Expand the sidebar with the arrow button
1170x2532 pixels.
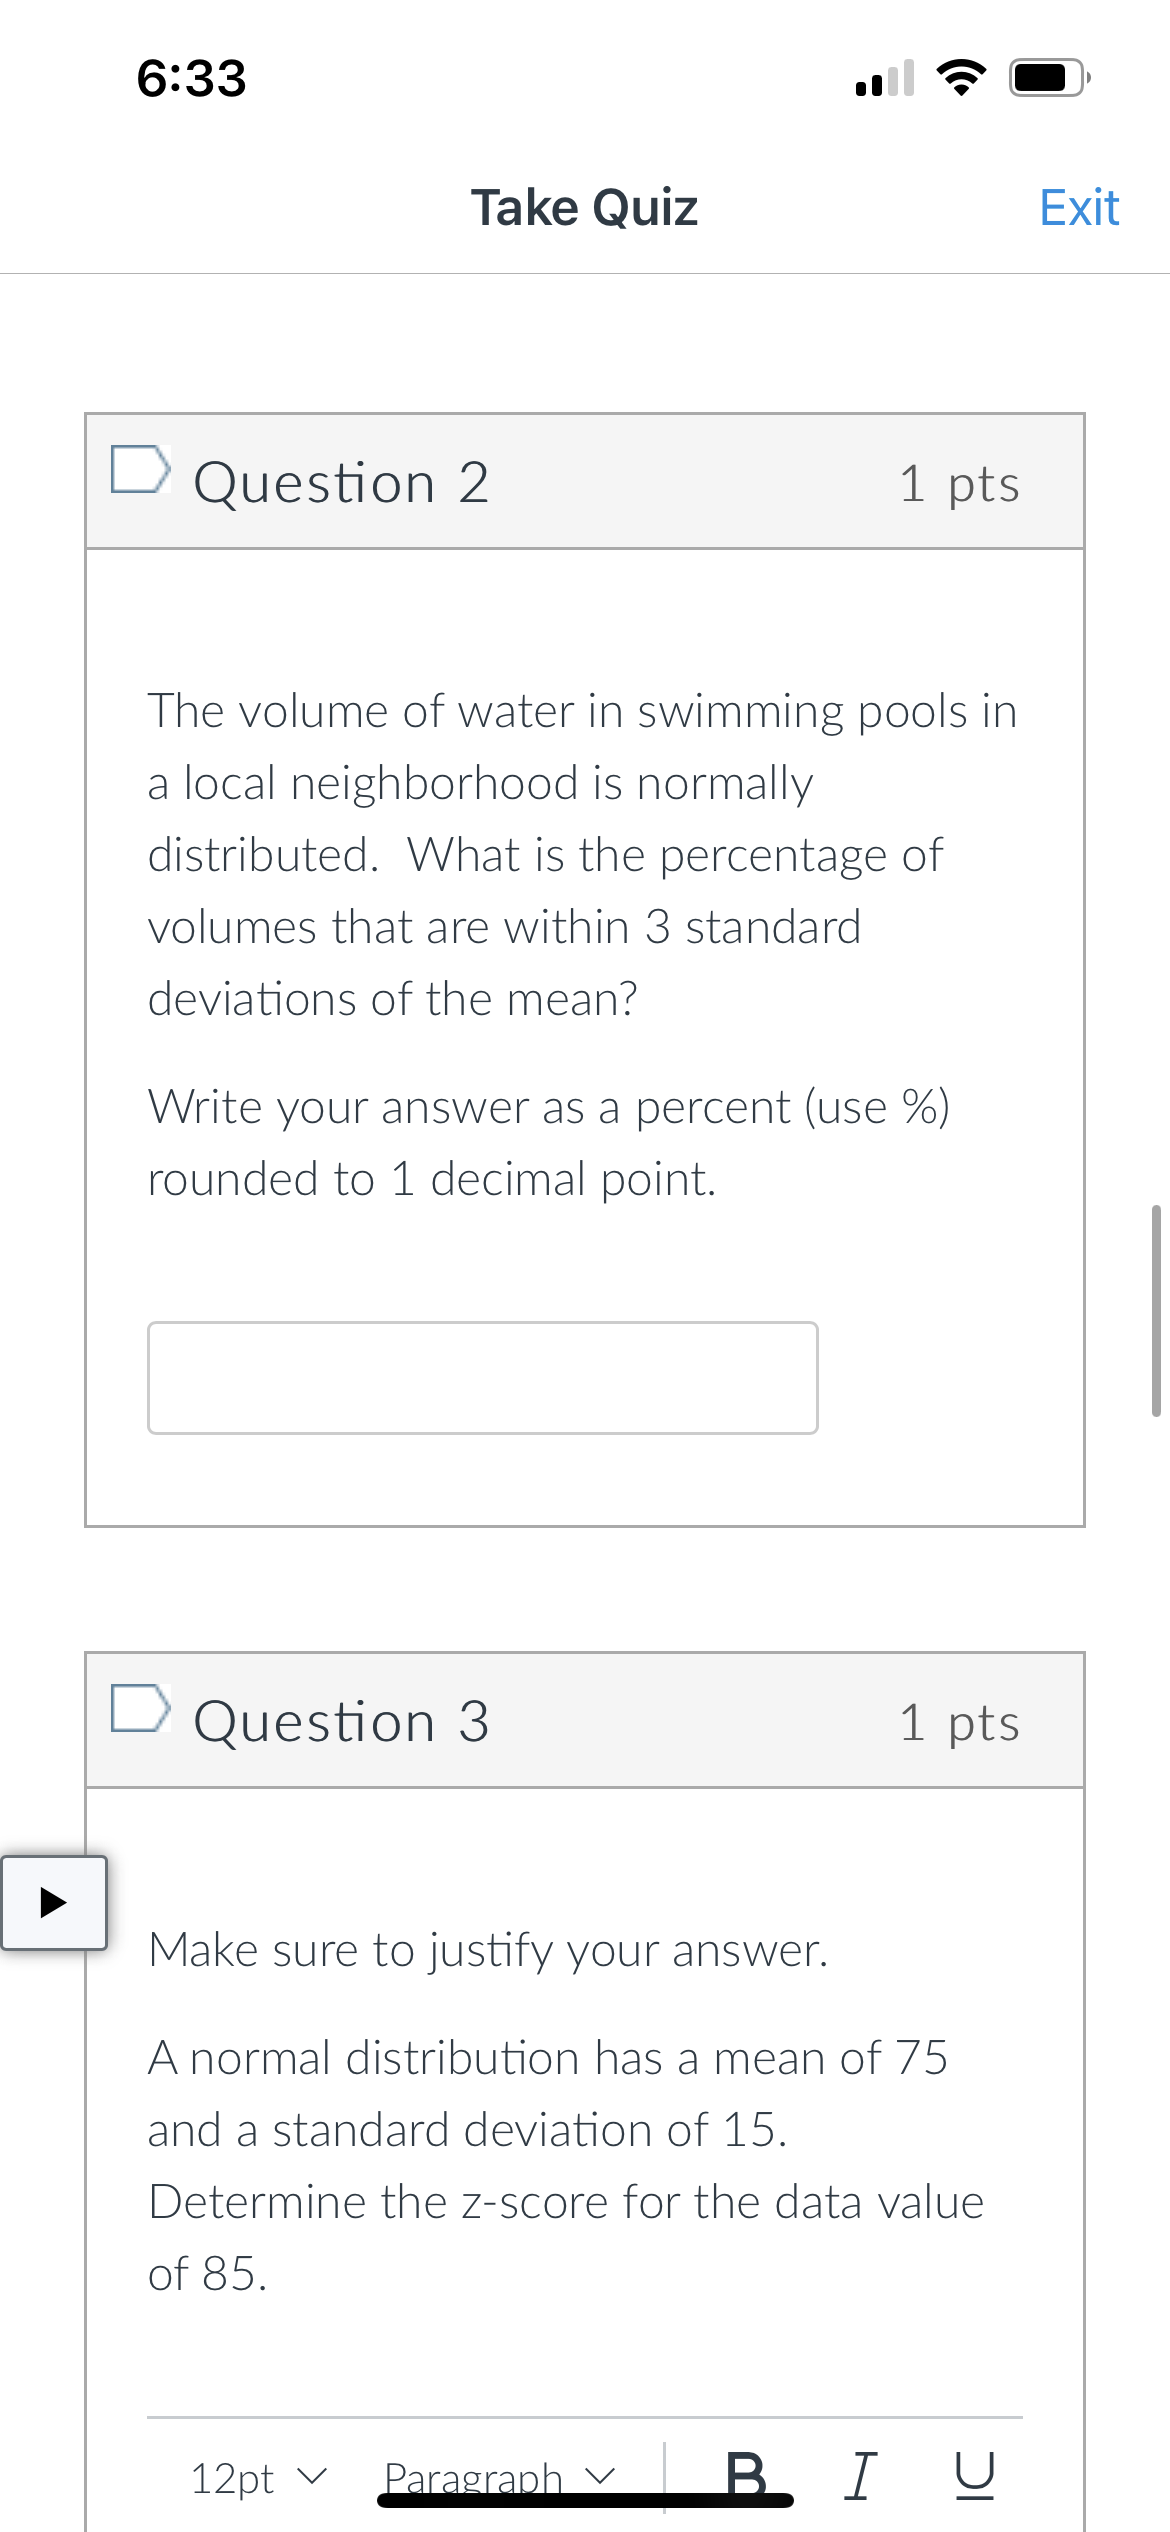click(x=54, y=1903)
